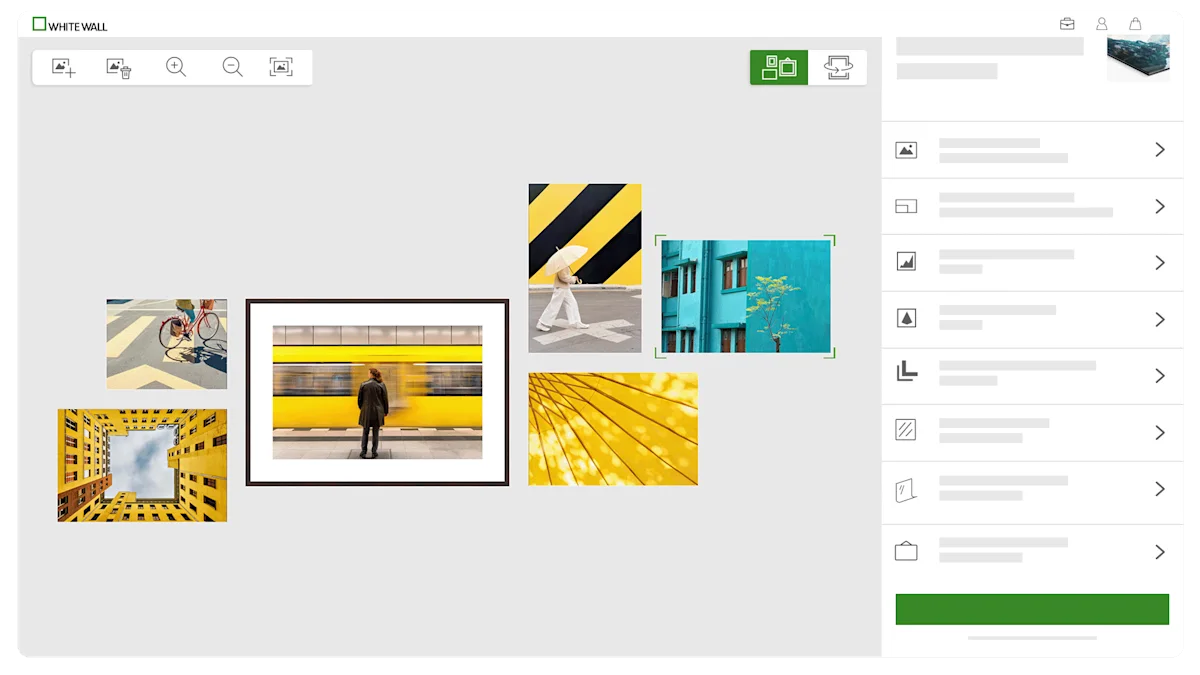The width and height of the screenshot is (1200, 675).
Task: Click the Add image toolbar icon
Action: point(63,68)
